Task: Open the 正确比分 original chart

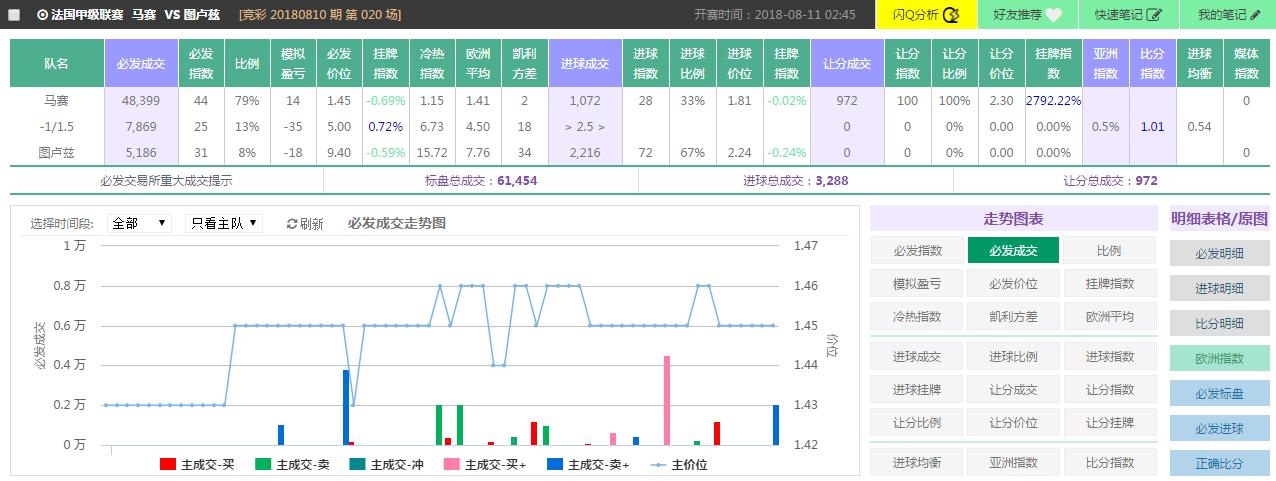Action: [1219, 463]
